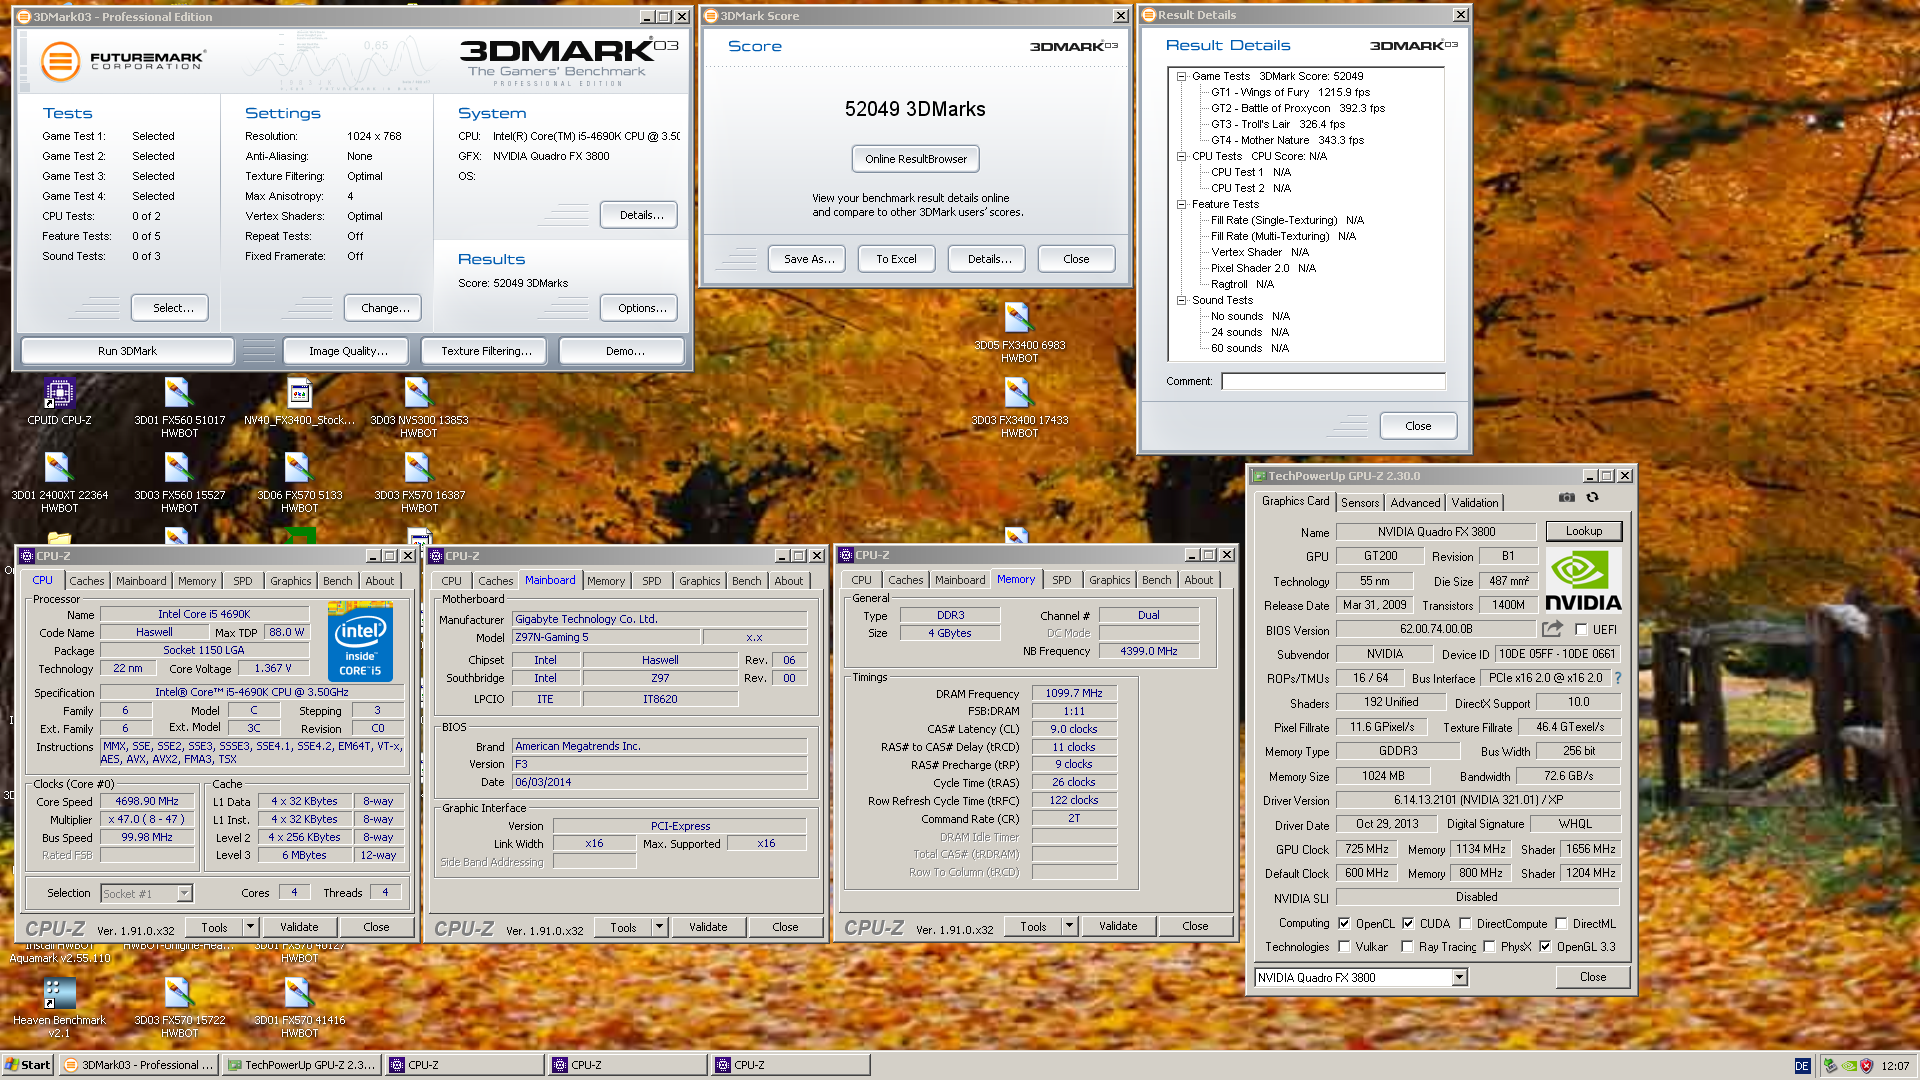Click the red shield tray icon
The height and width of the screenshot is (1080, 1920).
coord(1866,1066)
